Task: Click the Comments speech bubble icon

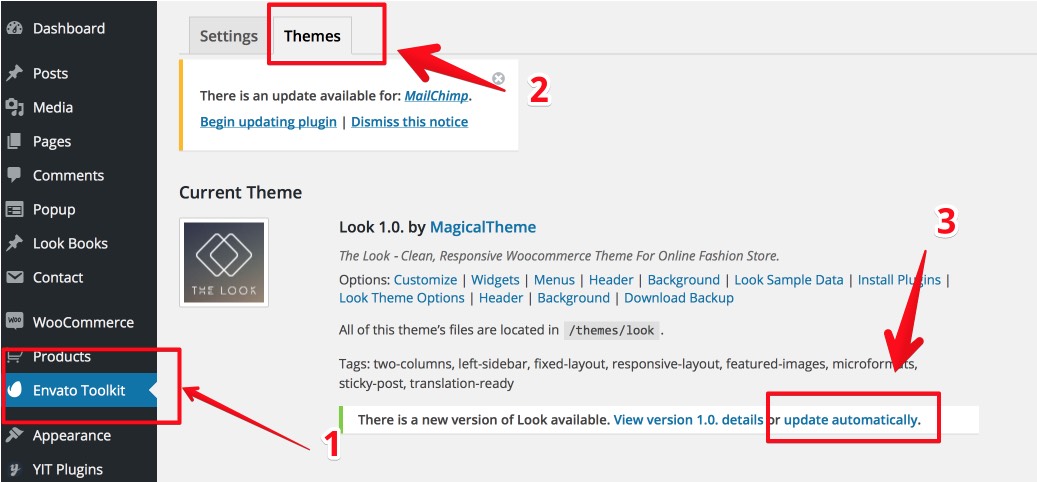Action: (15, 175)
